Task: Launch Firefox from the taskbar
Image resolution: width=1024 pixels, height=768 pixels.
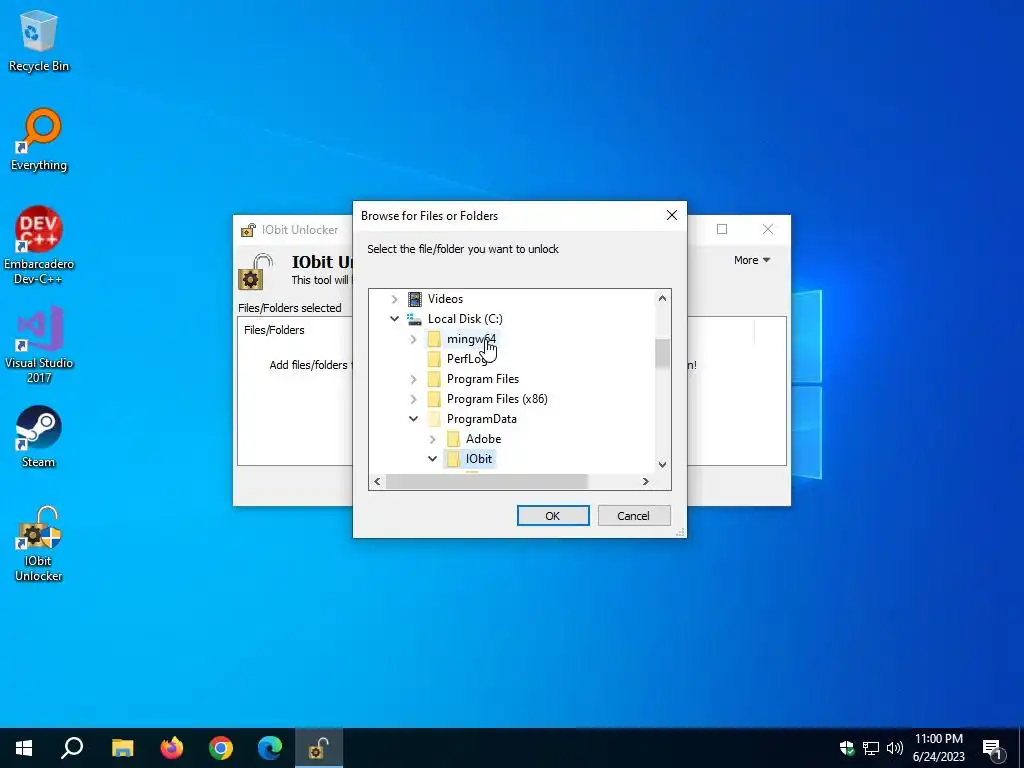Action: 172,748
